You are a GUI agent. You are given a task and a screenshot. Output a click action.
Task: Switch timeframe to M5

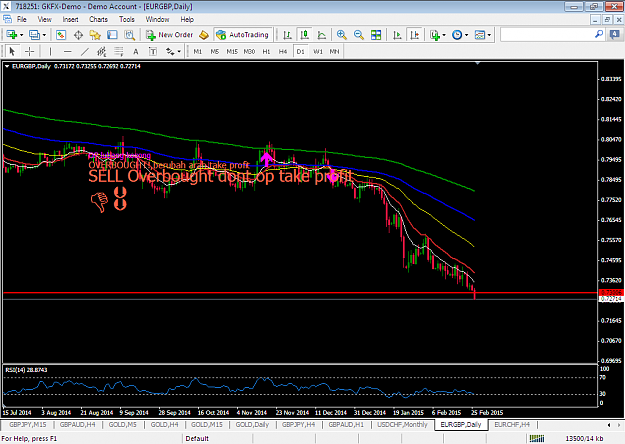(x=214, y=51)
